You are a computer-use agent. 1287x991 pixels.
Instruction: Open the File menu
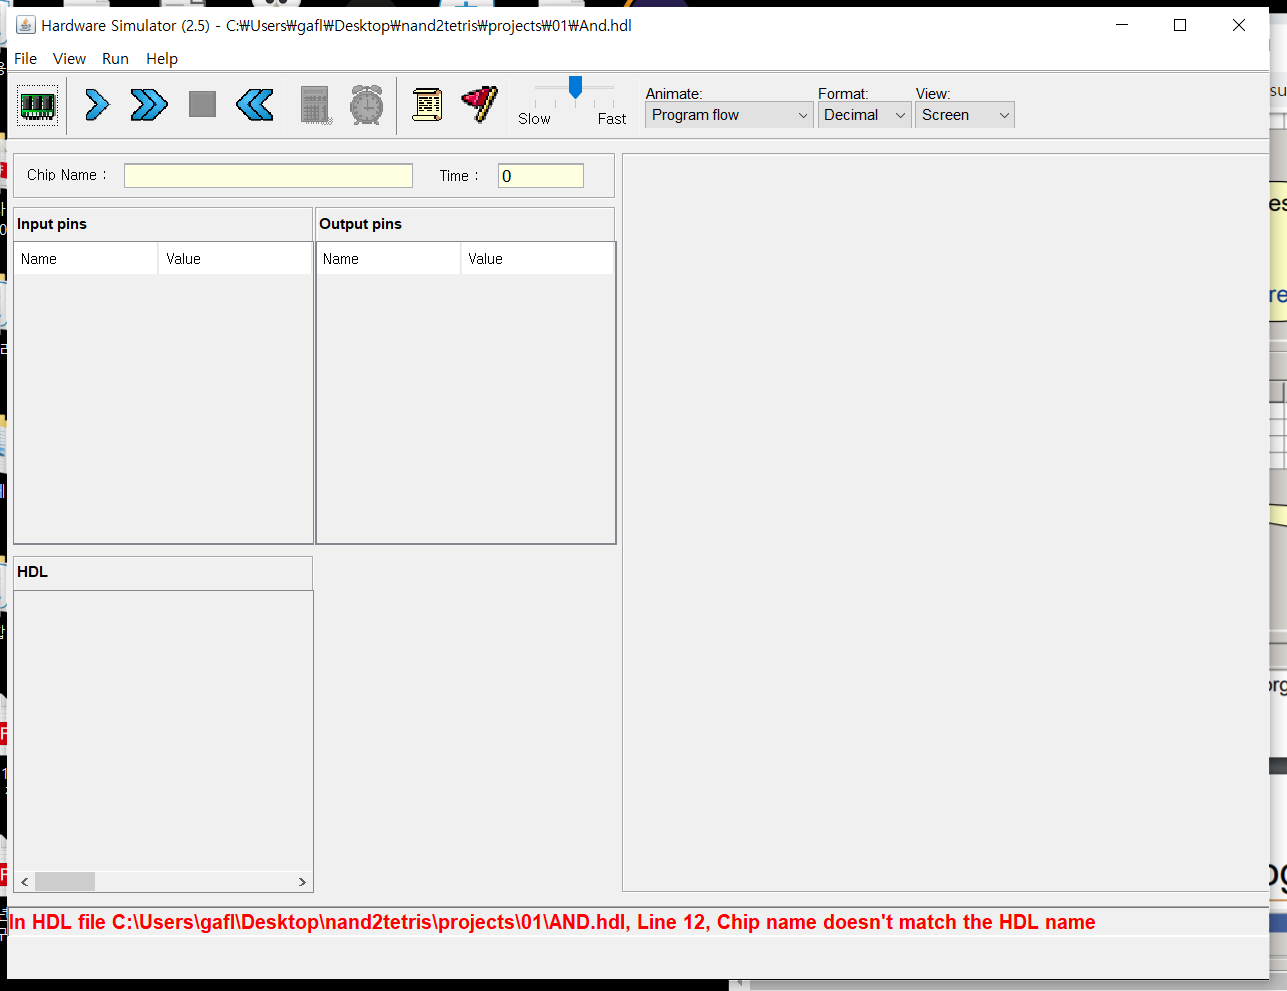click(x=25, y=59)
